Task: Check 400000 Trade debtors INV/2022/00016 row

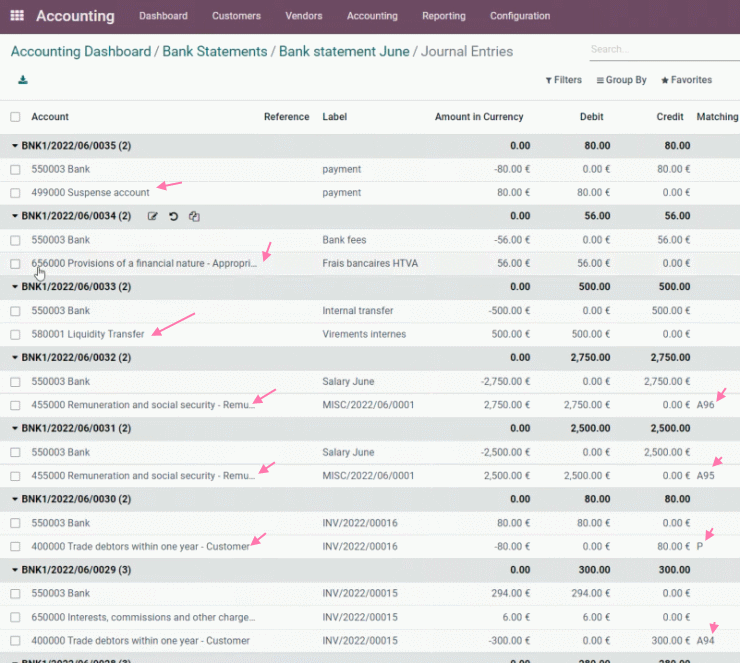Action: (15, 546)
